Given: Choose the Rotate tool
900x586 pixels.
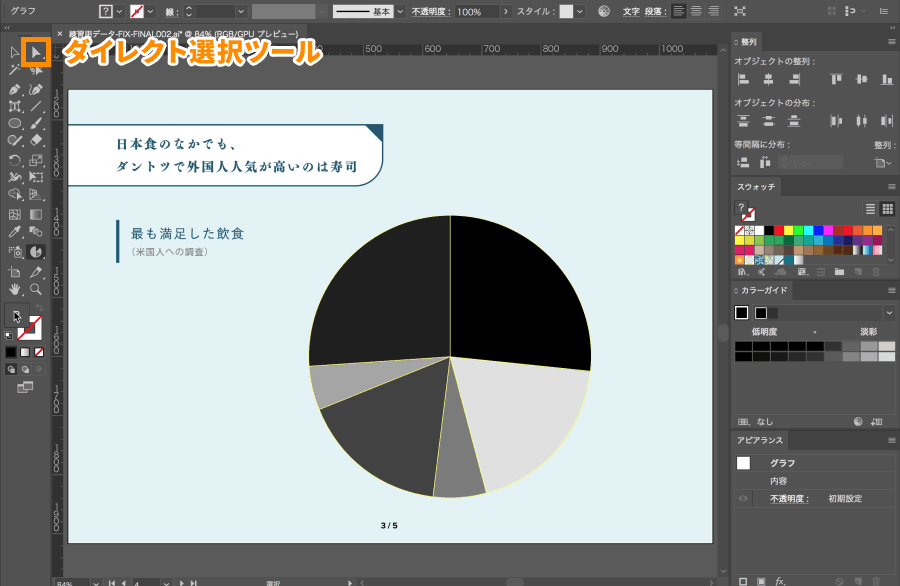Looking at the screenshot, I should pyautogui.click(x=14, y=160).
